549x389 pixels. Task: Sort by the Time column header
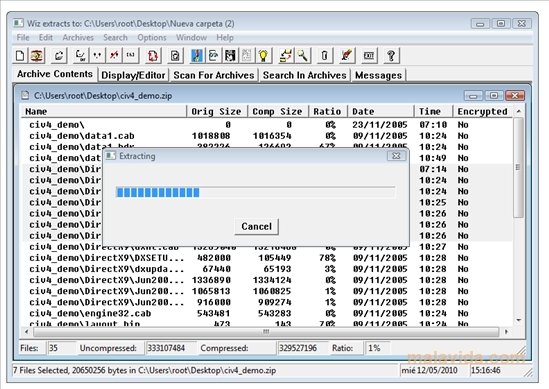click(433, 111)
